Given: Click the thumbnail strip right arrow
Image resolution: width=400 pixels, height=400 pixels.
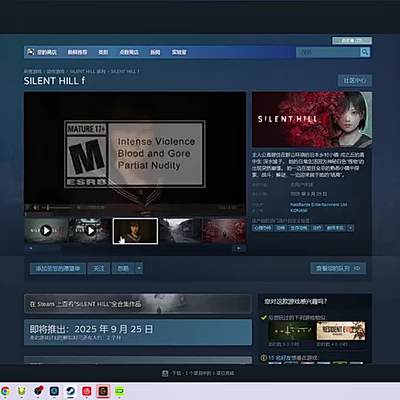Looking at the screenshot, I should tap(239, 248).
